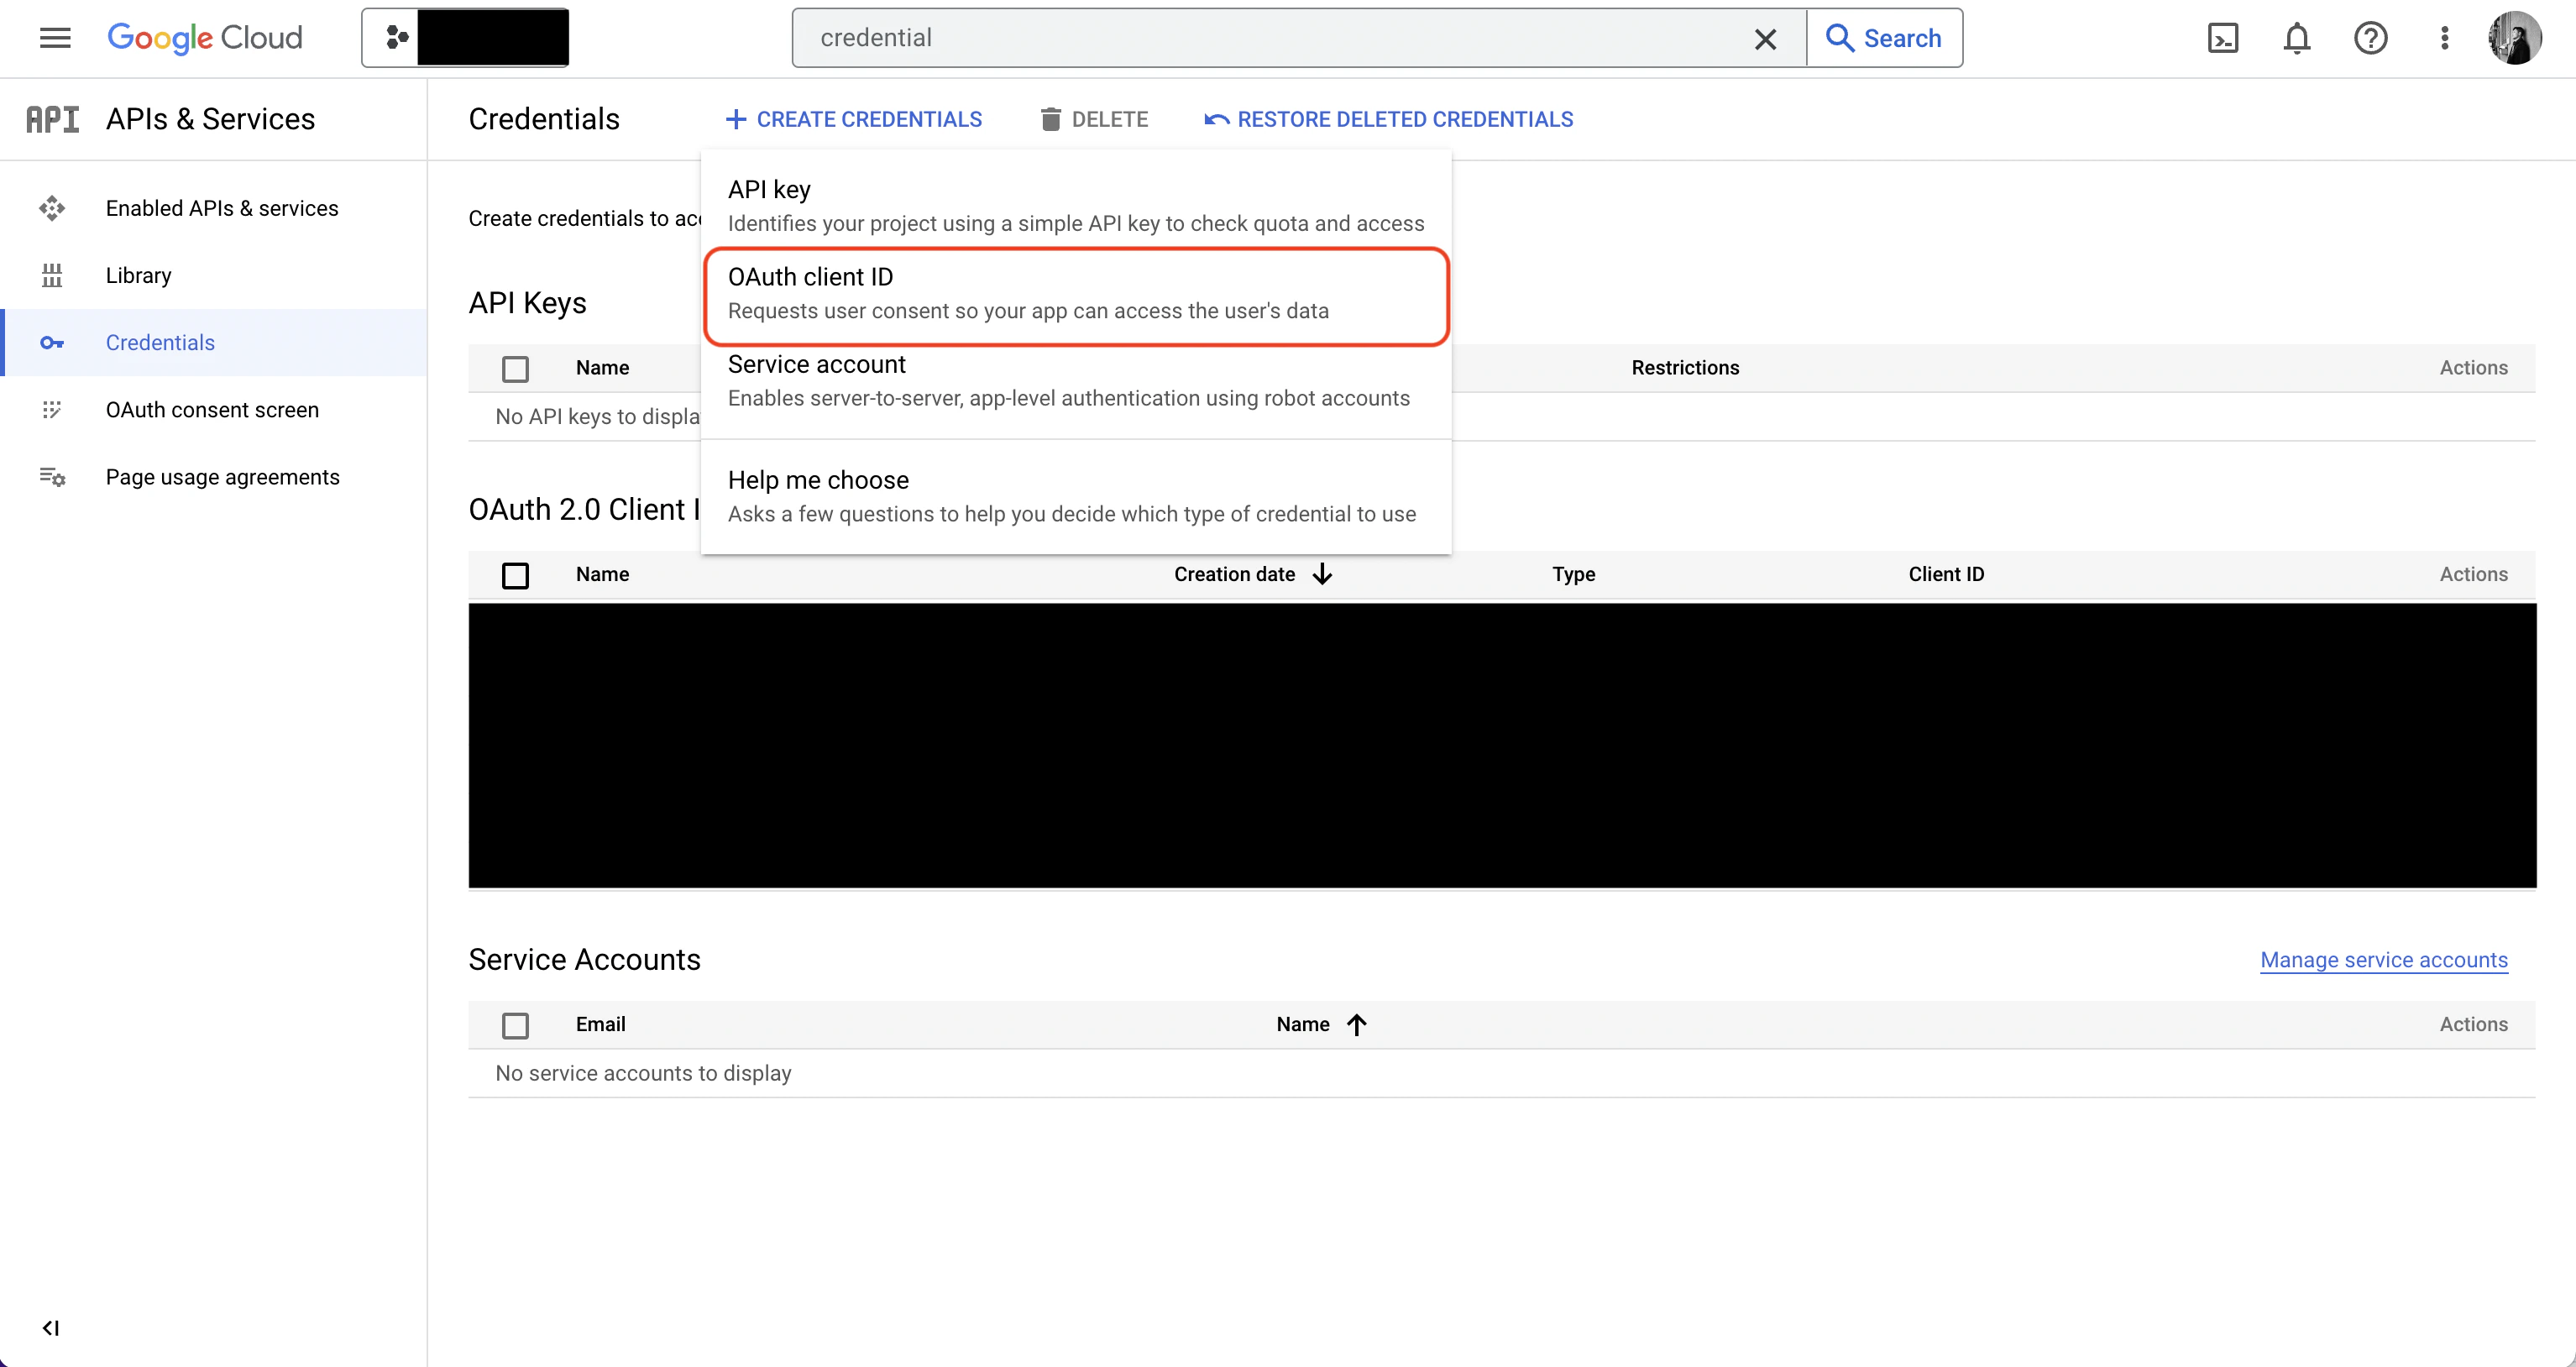This screenshot has height=1367, width=2576.
Task: Open the OAuth consent screen sidebar icon
Action: coord(52,409)
